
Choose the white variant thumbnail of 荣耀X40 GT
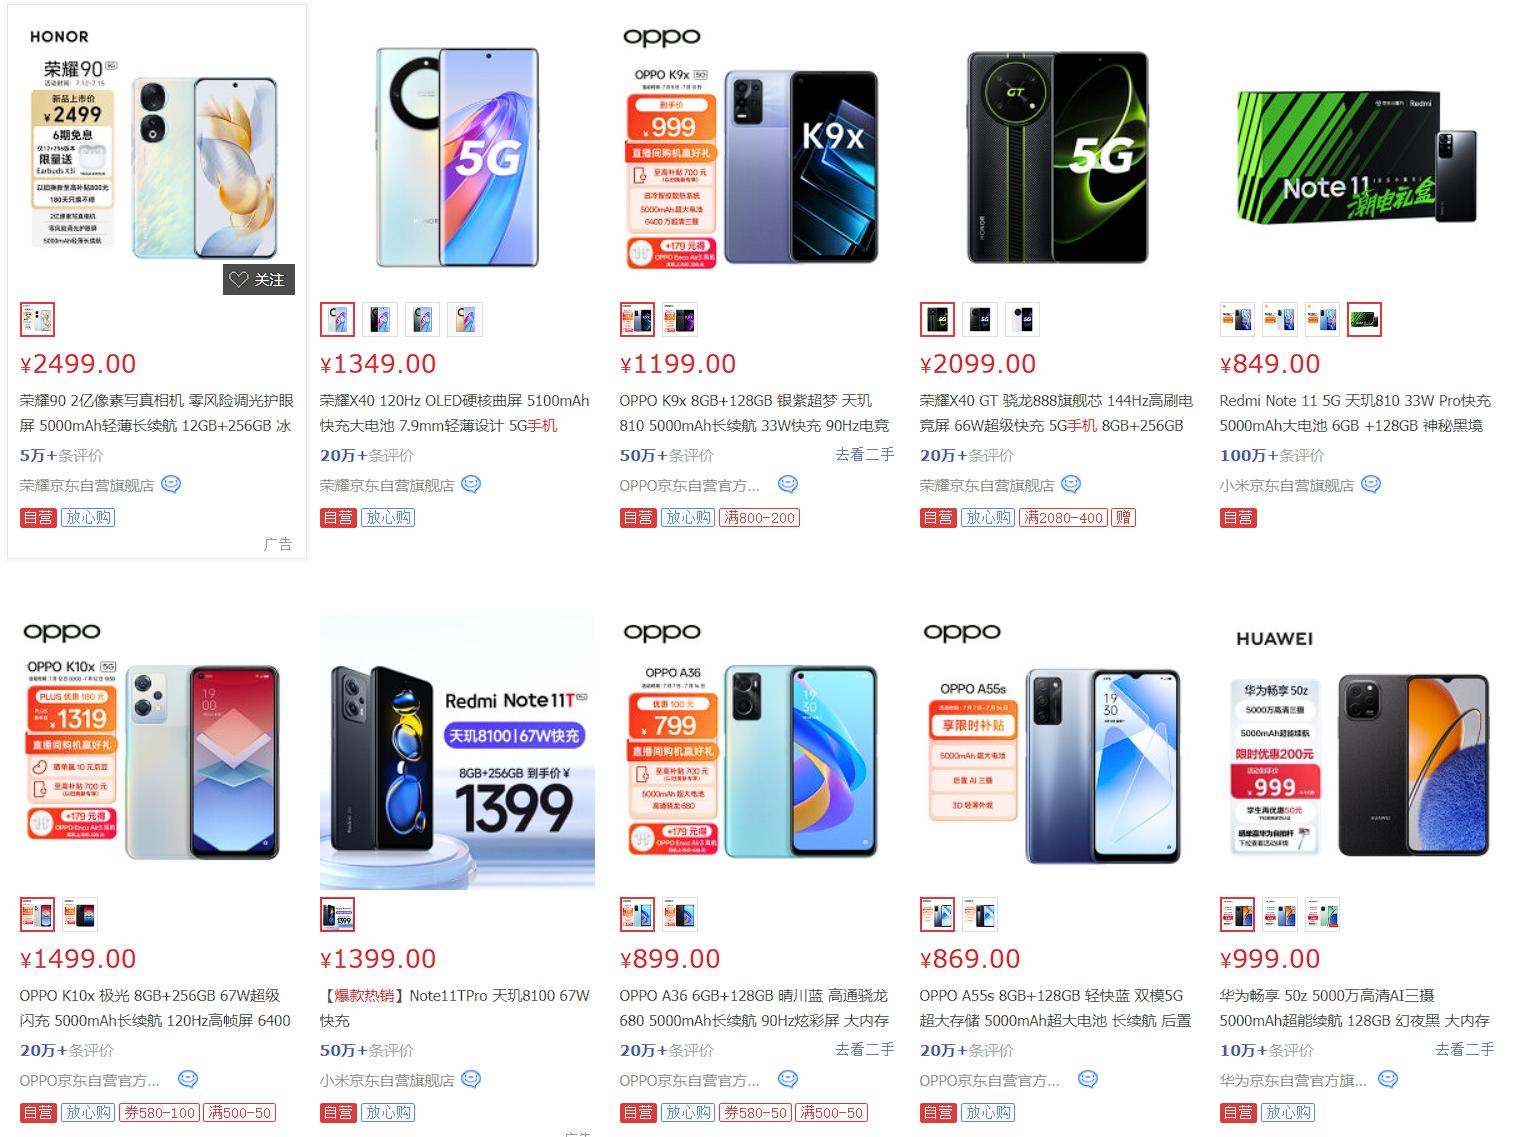[1022, 320]
